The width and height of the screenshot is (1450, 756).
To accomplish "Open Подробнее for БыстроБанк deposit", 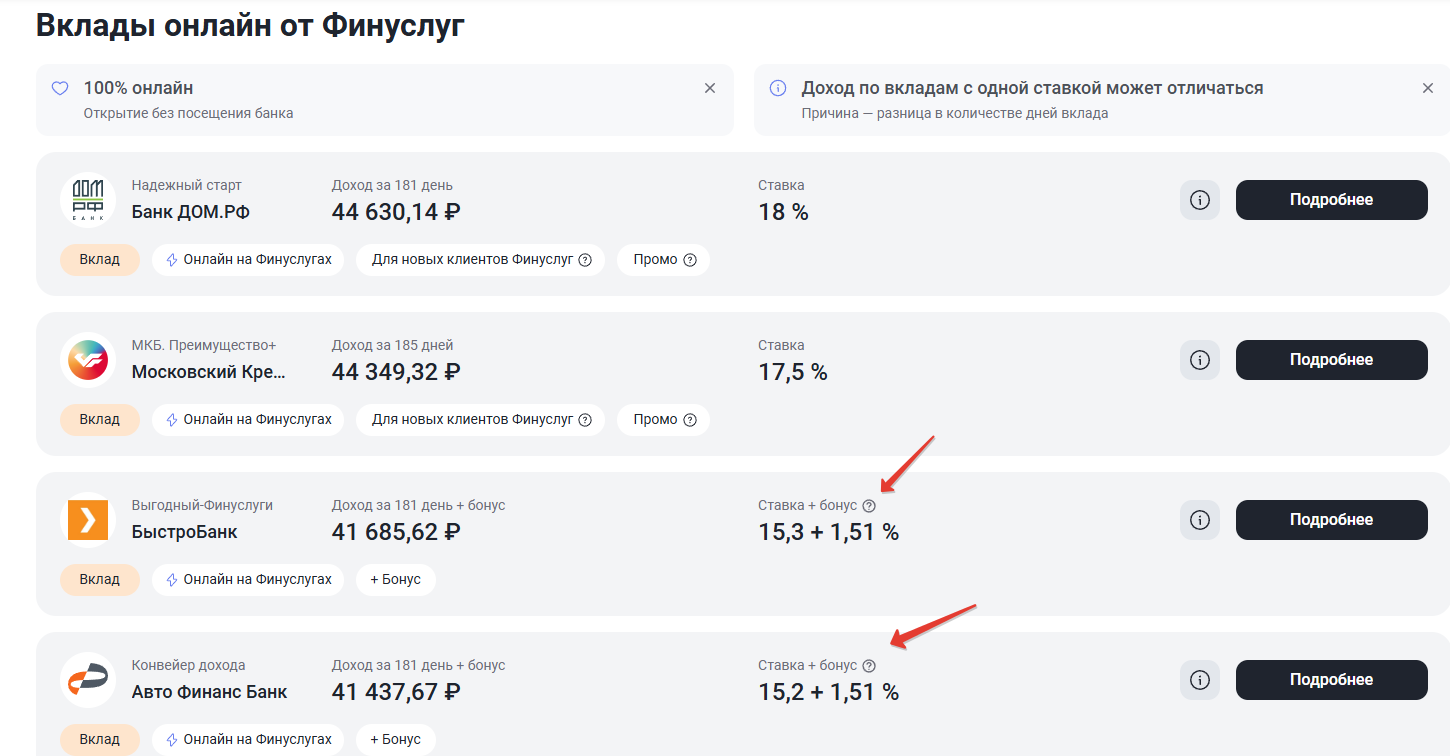I will point(1331,520).
